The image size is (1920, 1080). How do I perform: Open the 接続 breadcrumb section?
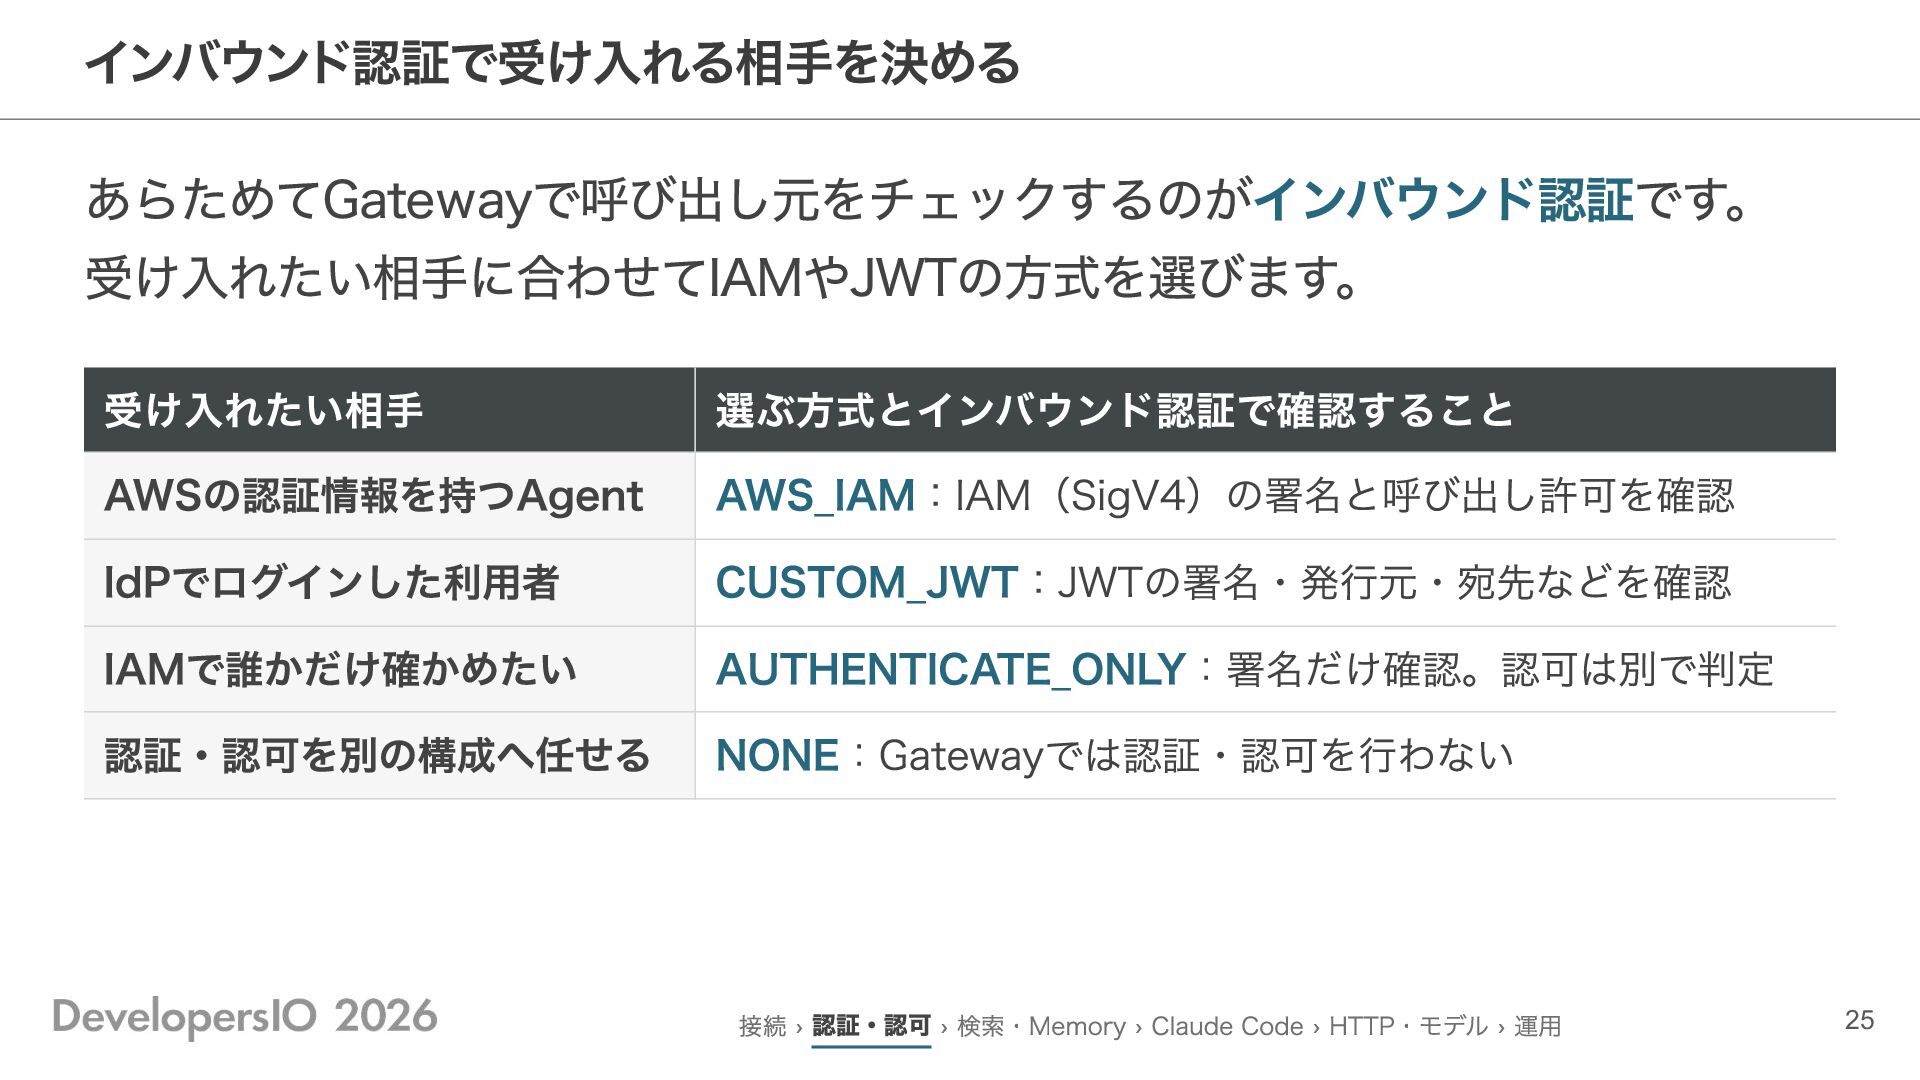pos(763,1026)
